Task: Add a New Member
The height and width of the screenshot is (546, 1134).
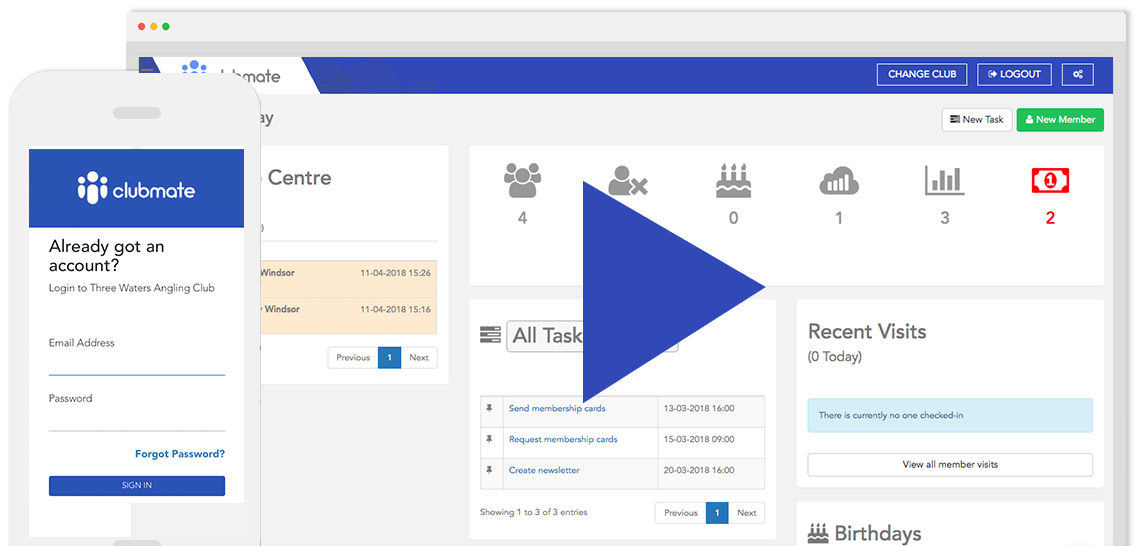Action: (x=1059, y=120)
